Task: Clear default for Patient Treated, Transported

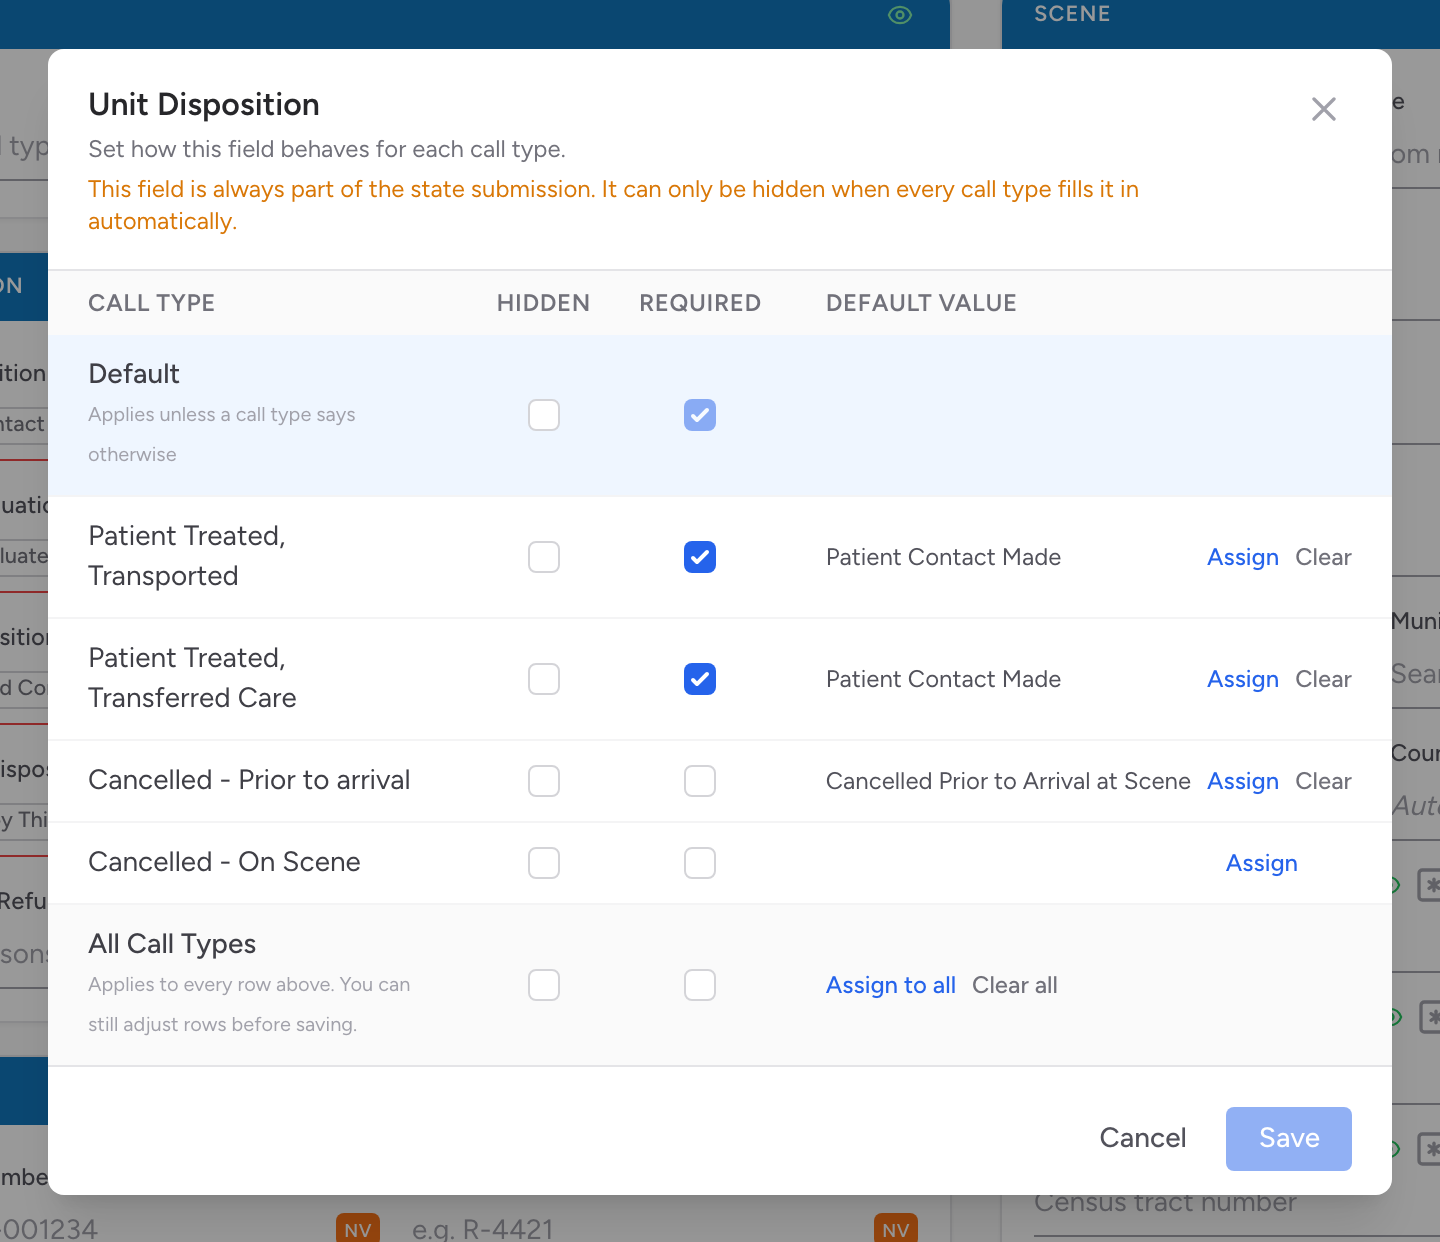Action: [1323, 557]
